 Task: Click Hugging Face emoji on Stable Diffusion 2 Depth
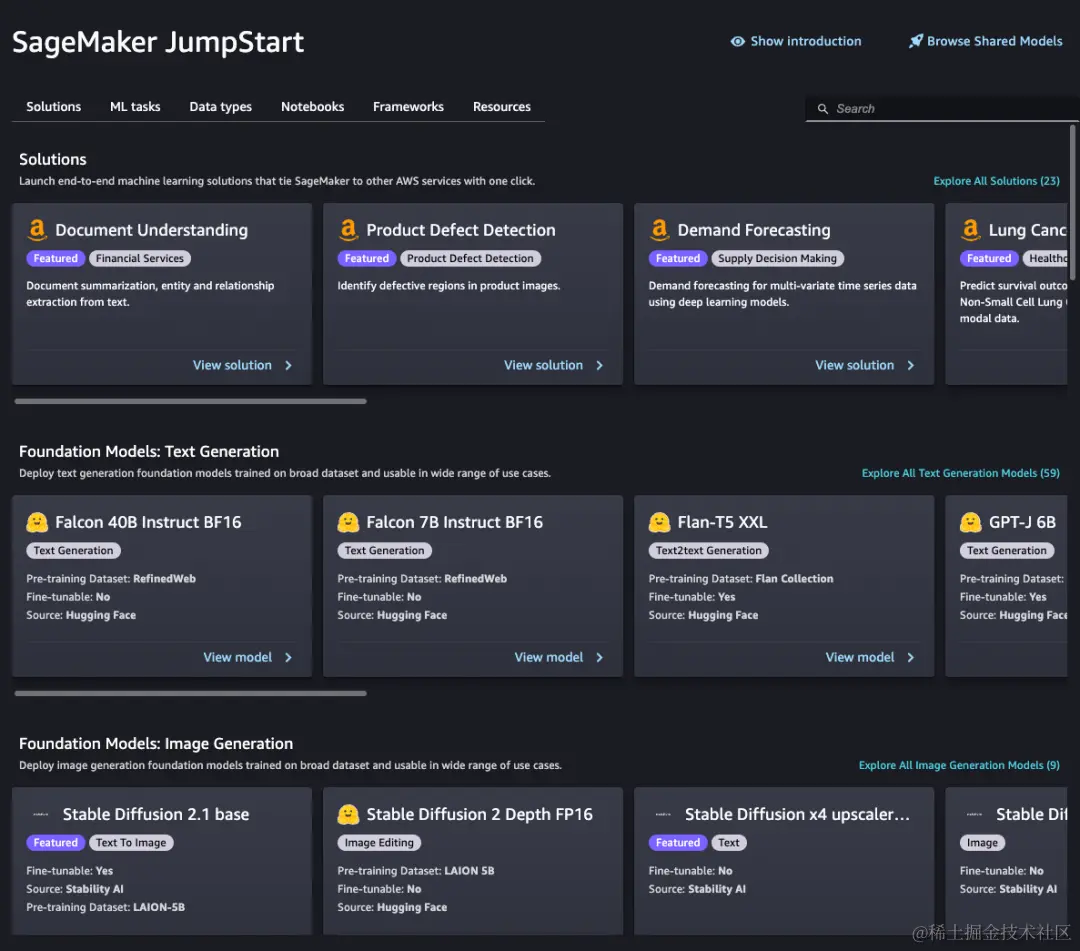coord(349,815)
